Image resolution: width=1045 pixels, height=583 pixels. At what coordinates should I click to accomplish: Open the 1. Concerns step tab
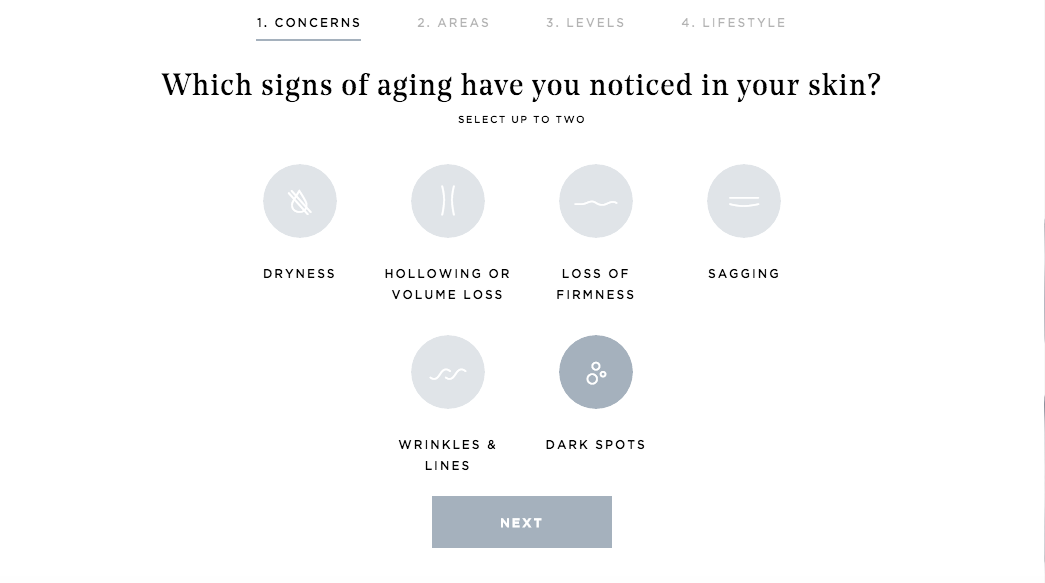(308, 23)
